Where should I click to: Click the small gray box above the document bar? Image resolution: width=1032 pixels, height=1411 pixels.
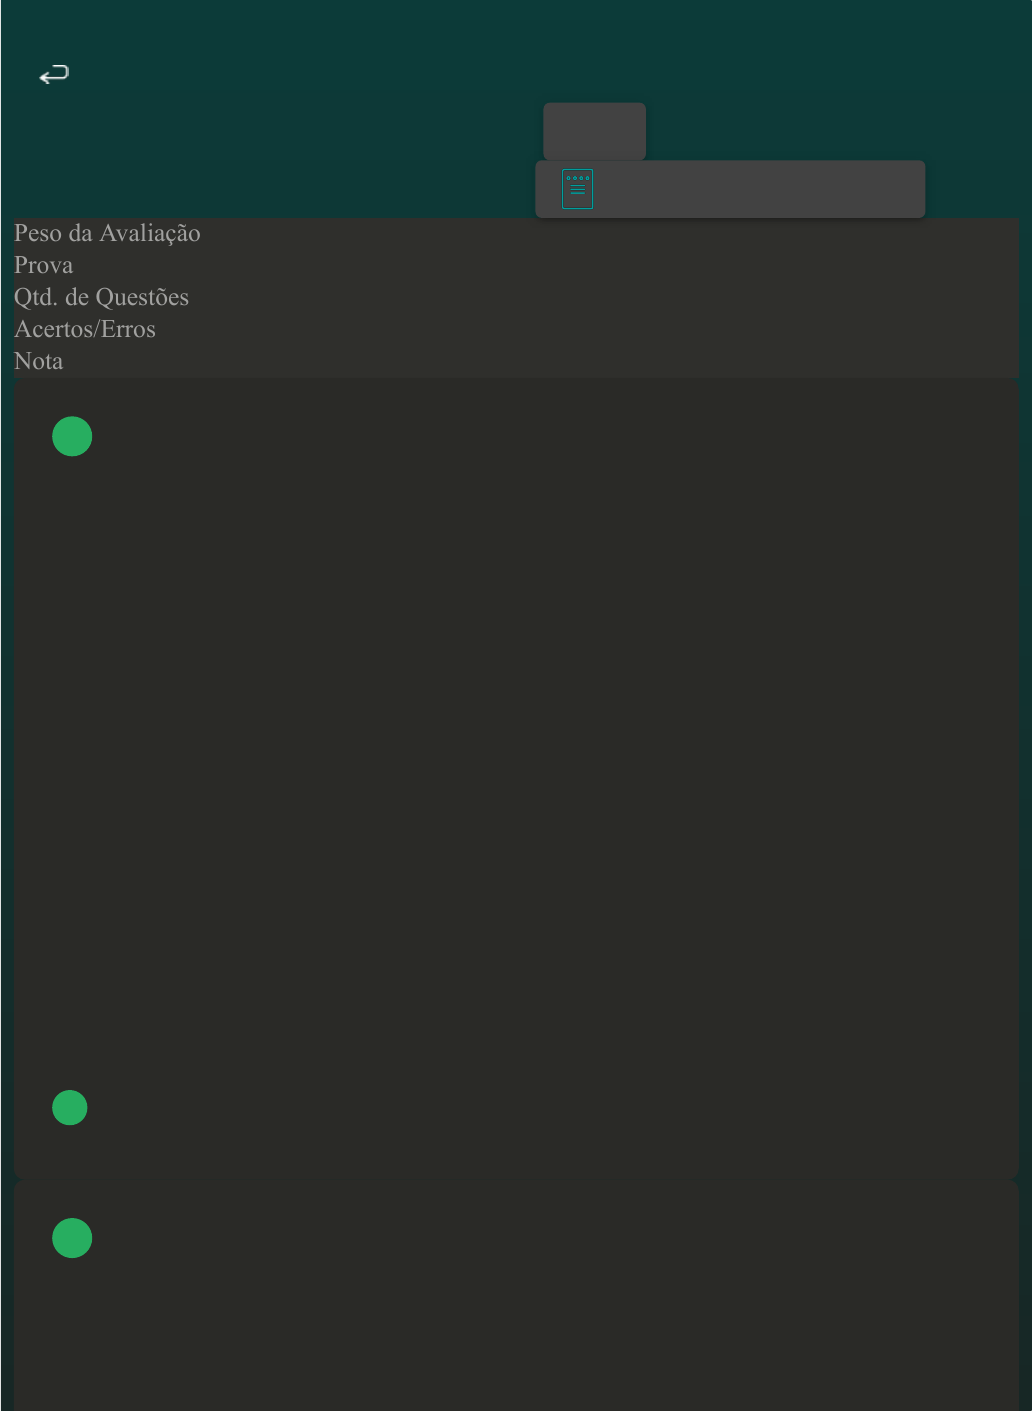[594, 131]
